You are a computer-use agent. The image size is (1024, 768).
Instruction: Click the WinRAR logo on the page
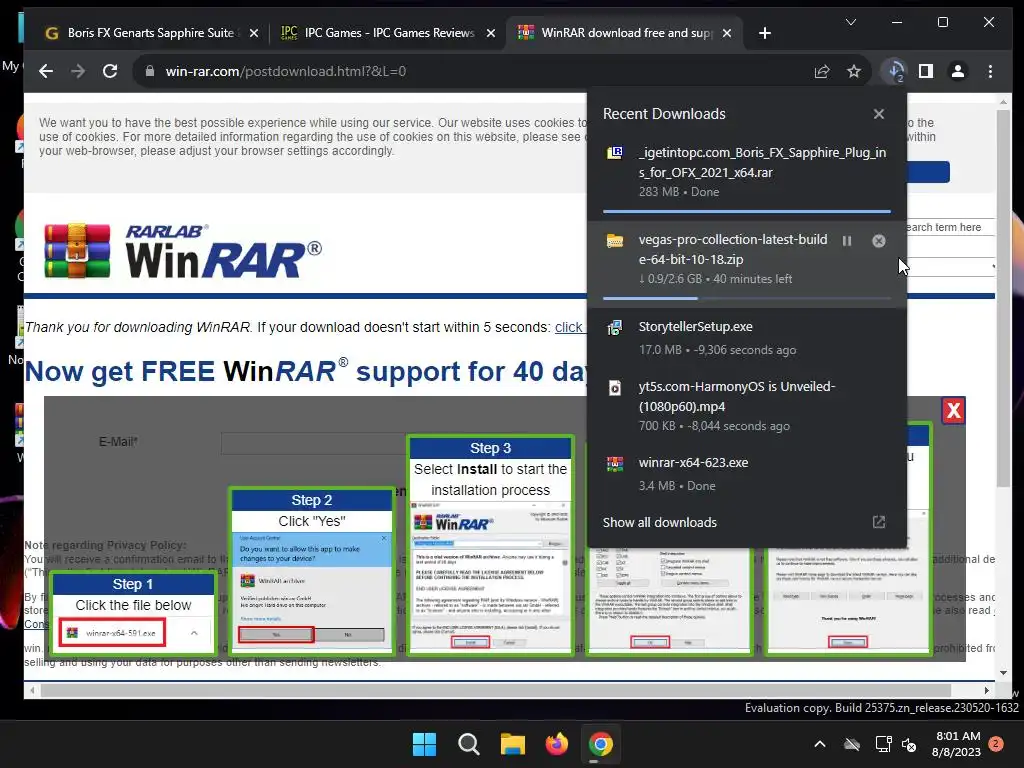[183, 251]
